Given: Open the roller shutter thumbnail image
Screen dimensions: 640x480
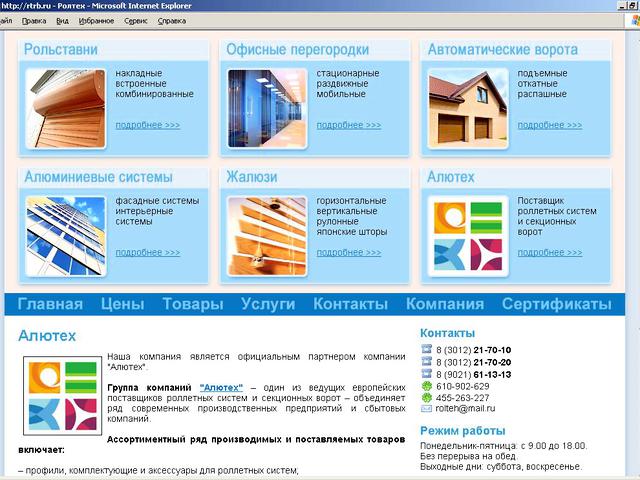Looking at the screenshot, I should [x=66, y=109].
